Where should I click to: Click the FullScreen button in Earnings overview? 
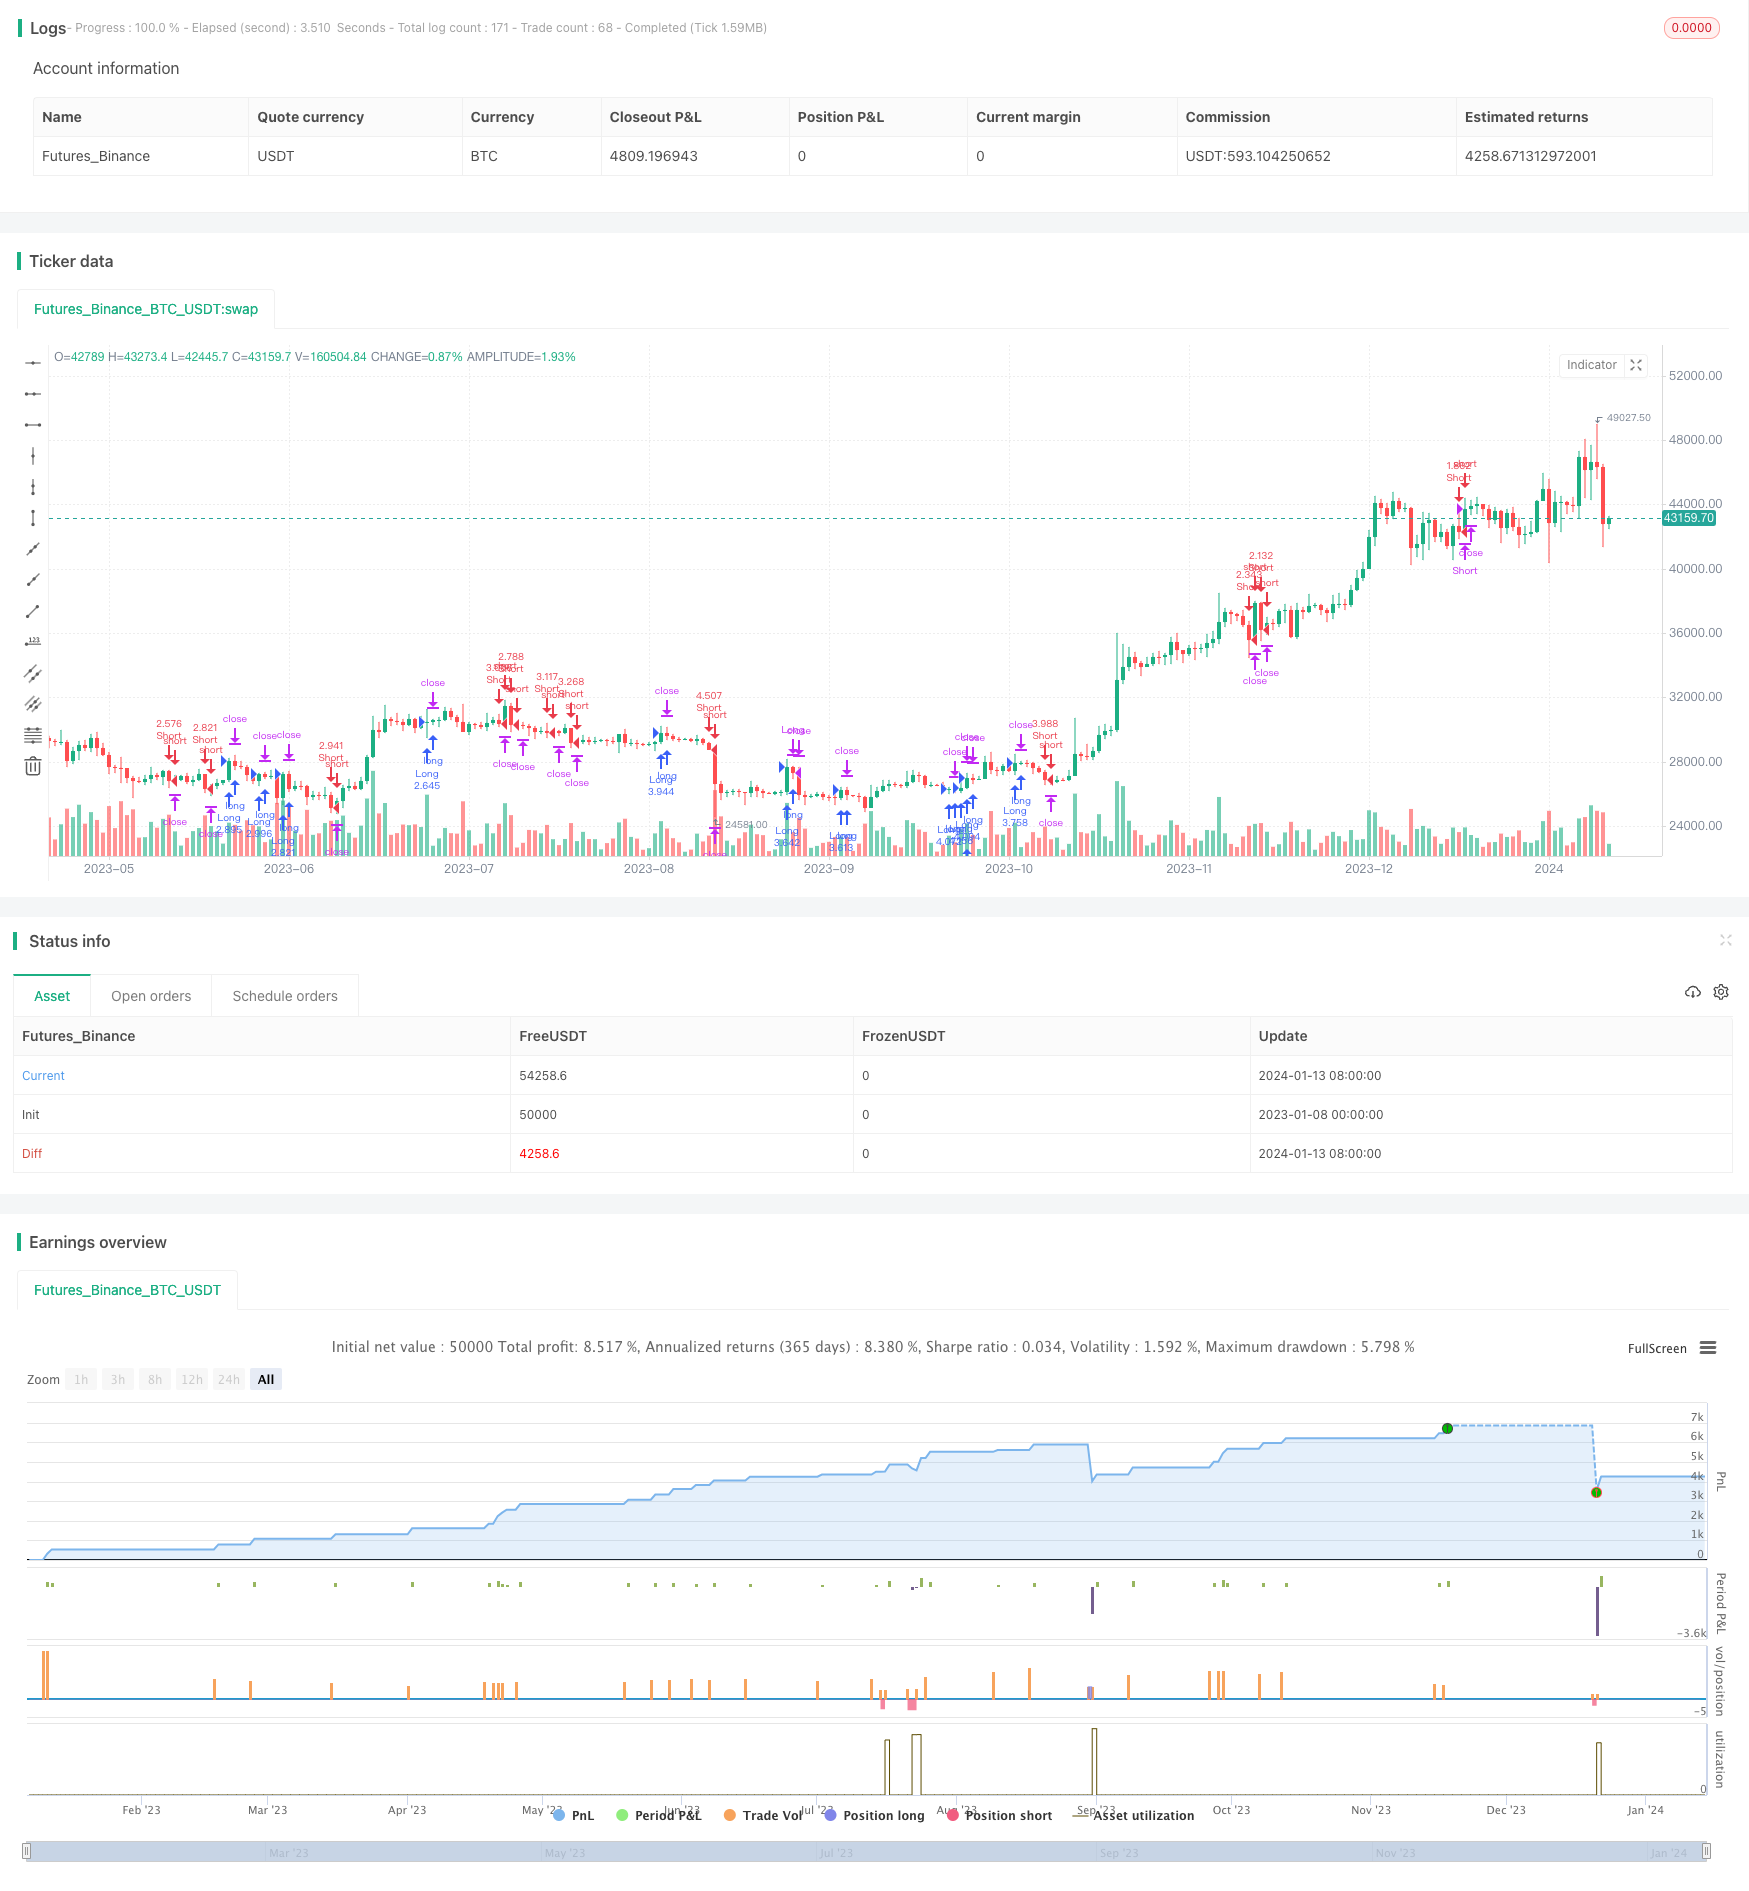coord(1656,1348)
